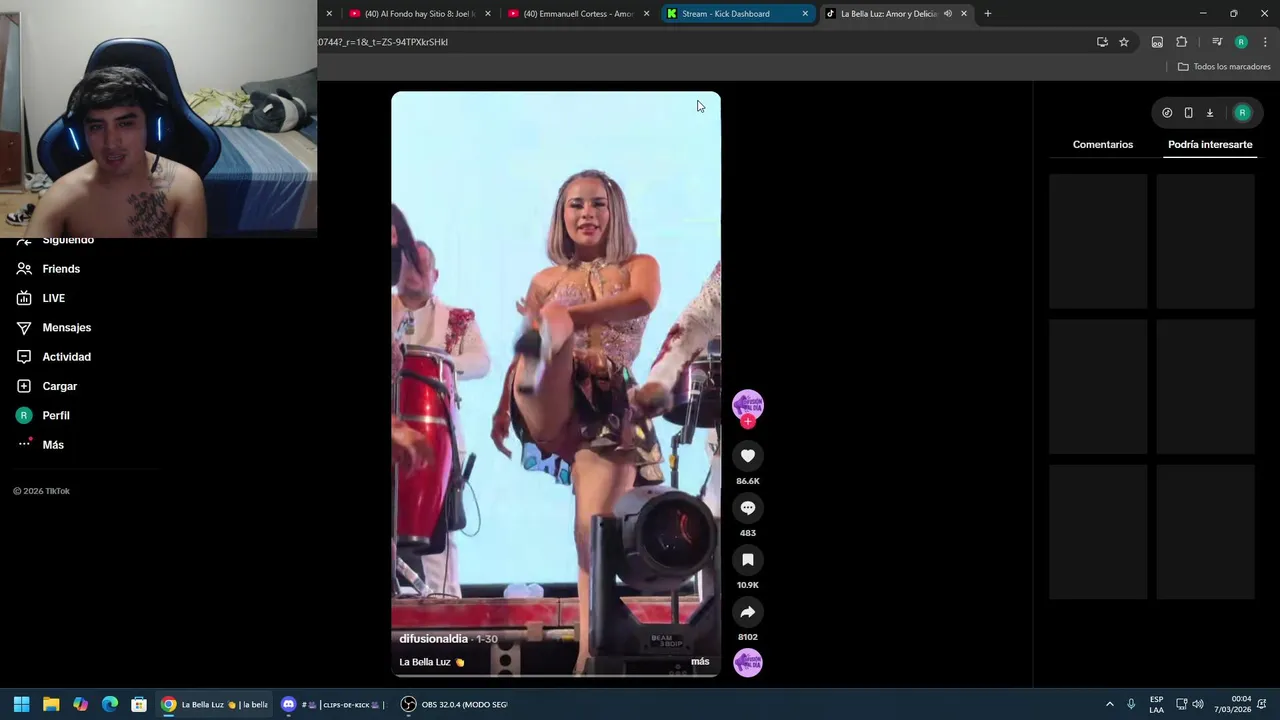The image size is (1280, 720).
Task: Open Chrome Extensions puzzle icon
Action: [1181, 42]
